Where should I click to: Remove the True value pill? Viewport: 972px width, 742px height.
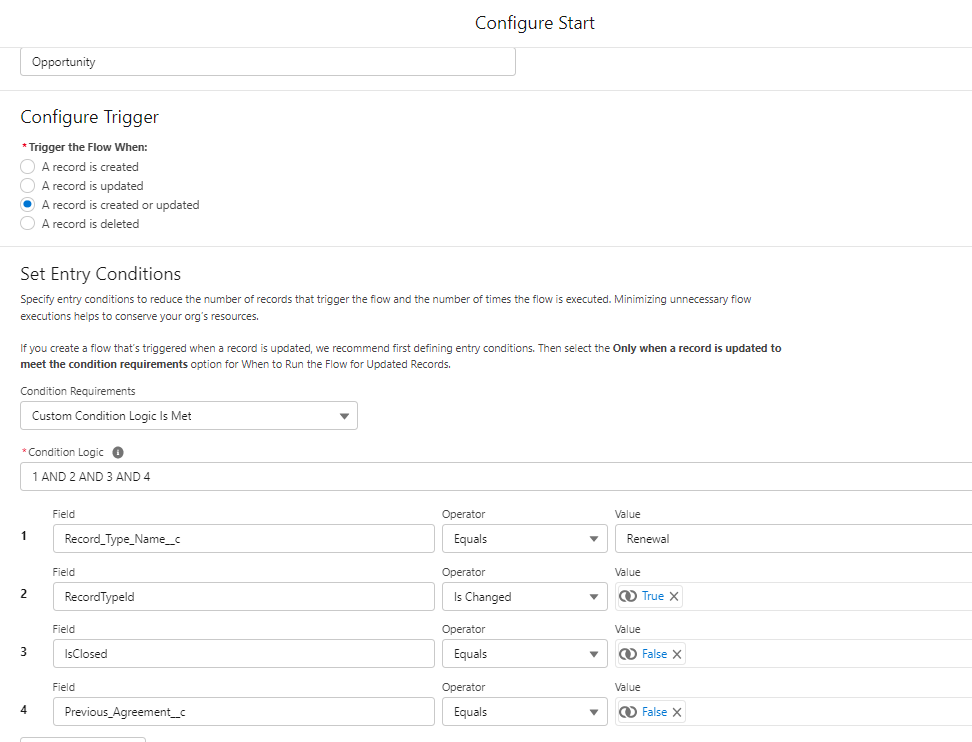click(674, 596)
